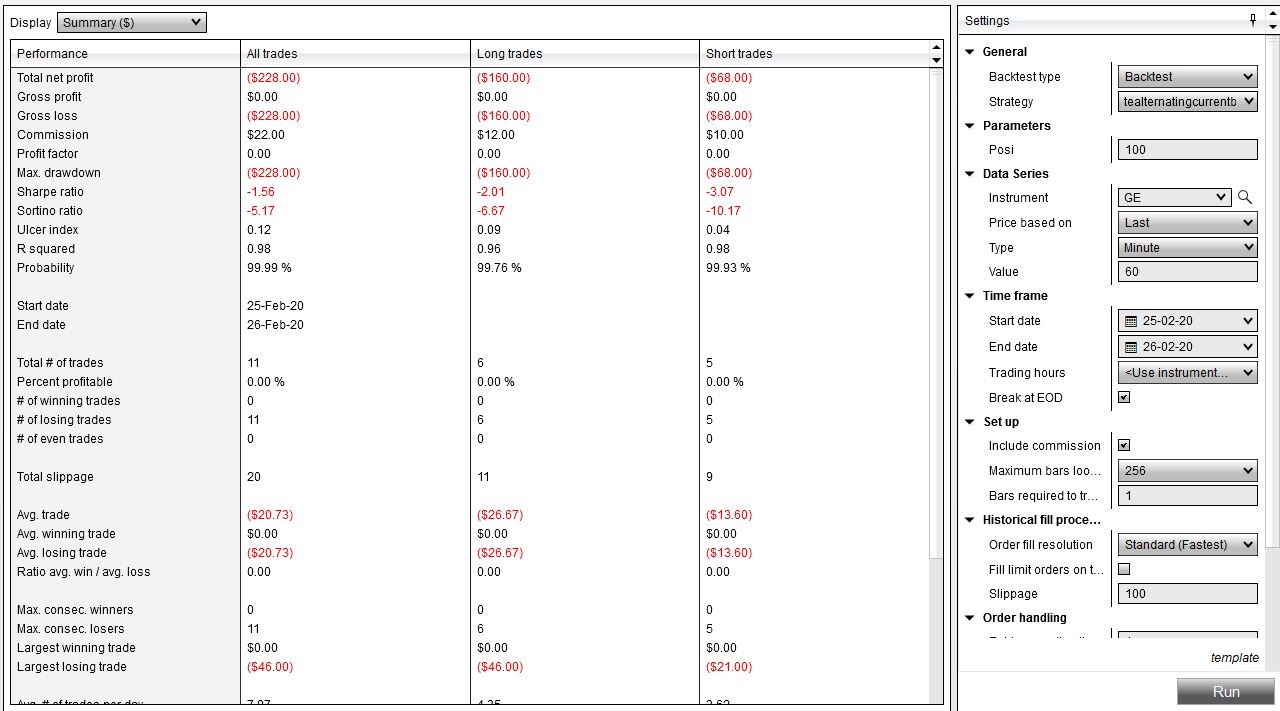Click the template link
The image size is (1280, 711).
[1234, 657]
